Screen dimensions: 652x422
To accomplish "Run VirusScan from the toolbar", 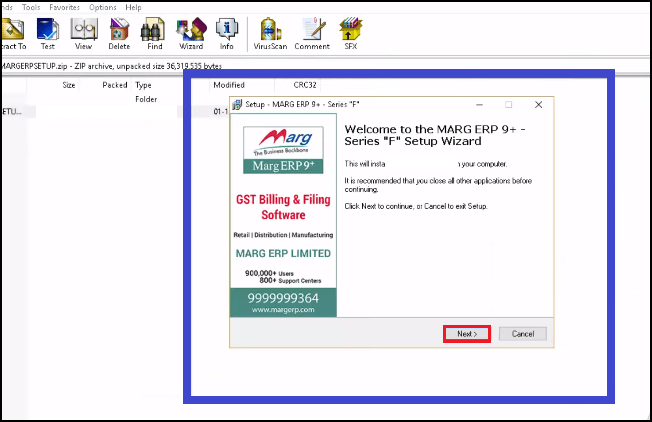I will coord(270,34).
